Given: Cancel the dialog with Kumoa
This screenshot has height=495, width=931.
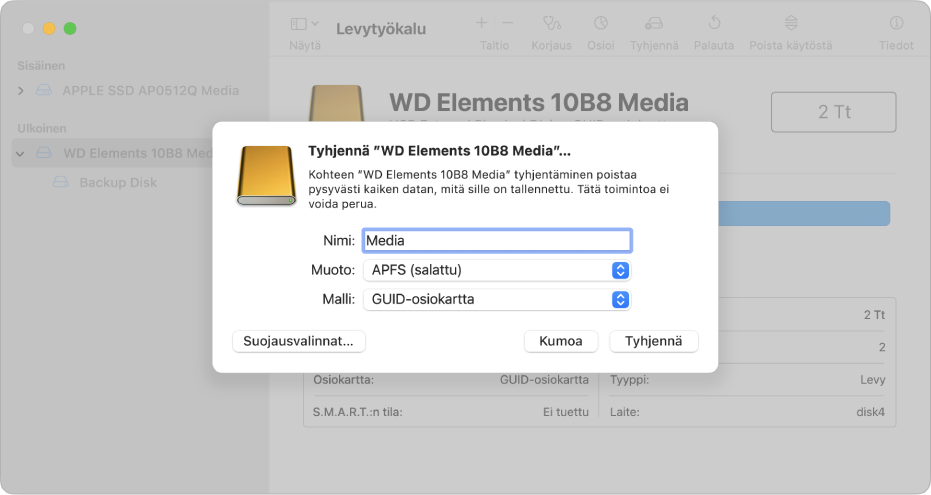Looking at the screenshot, I should (x=560, y=341).
